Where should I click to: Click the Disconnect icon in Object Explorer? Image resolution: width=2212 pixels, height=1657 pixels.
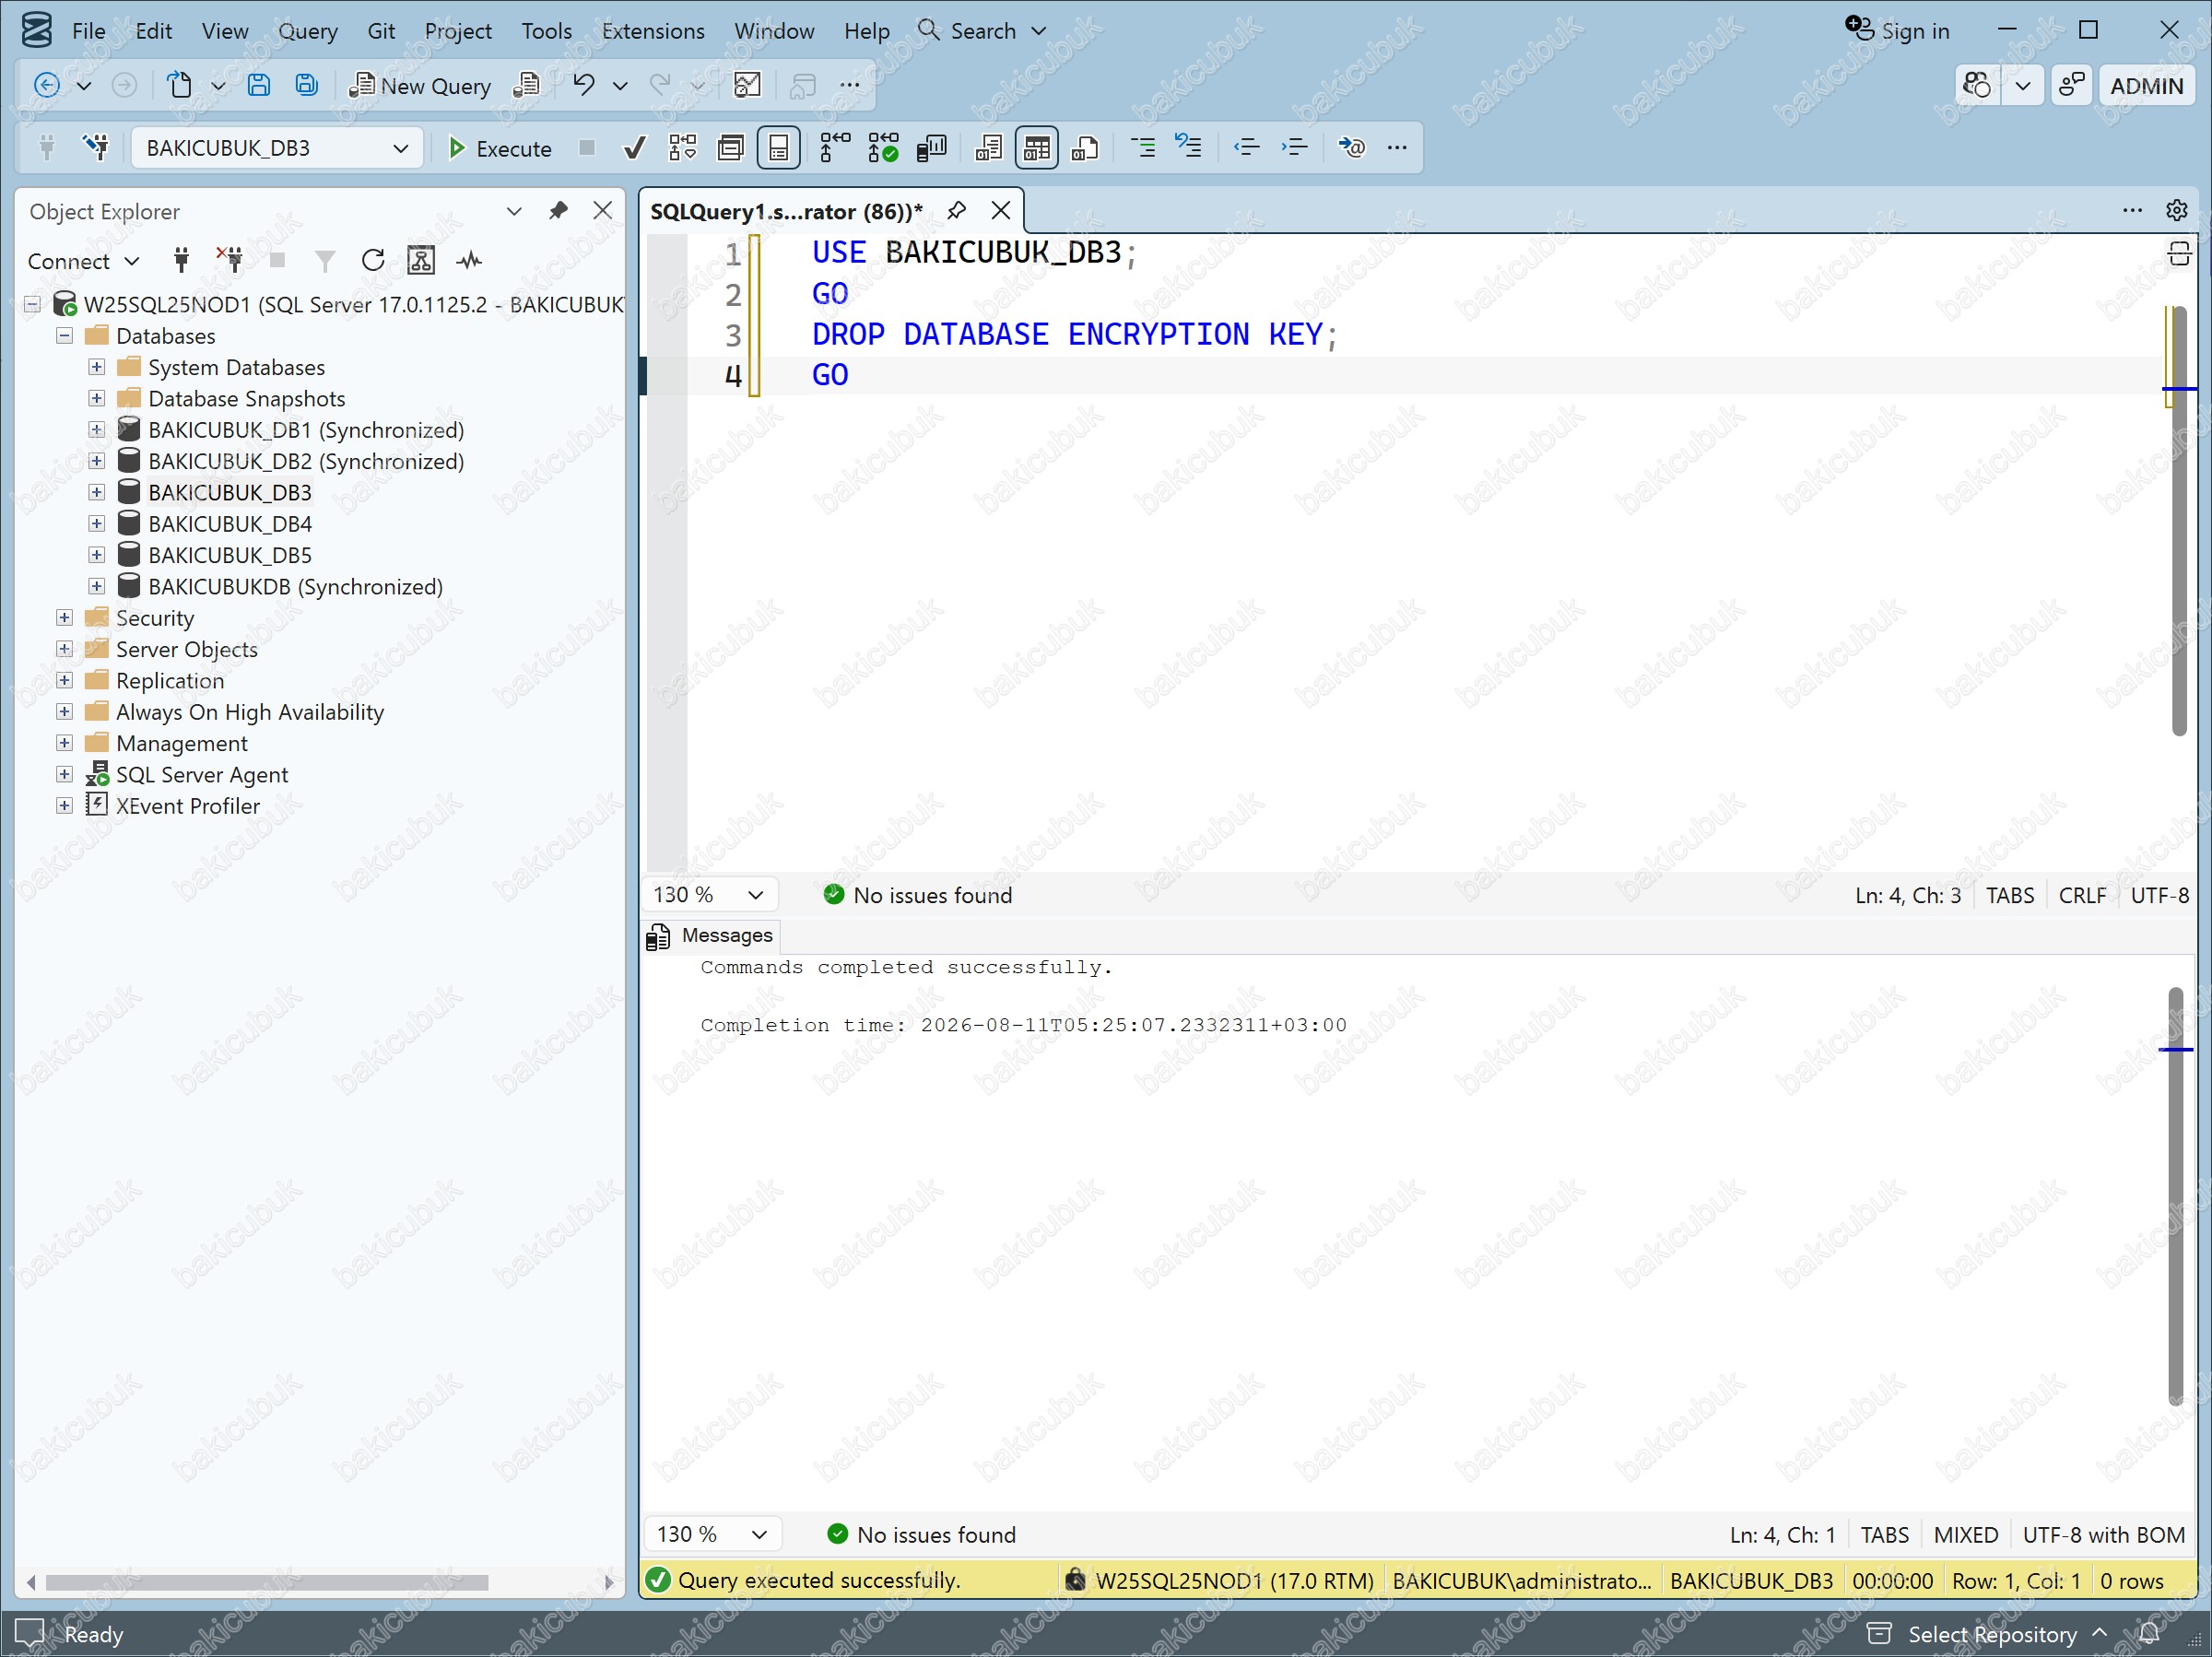(230, 261)
